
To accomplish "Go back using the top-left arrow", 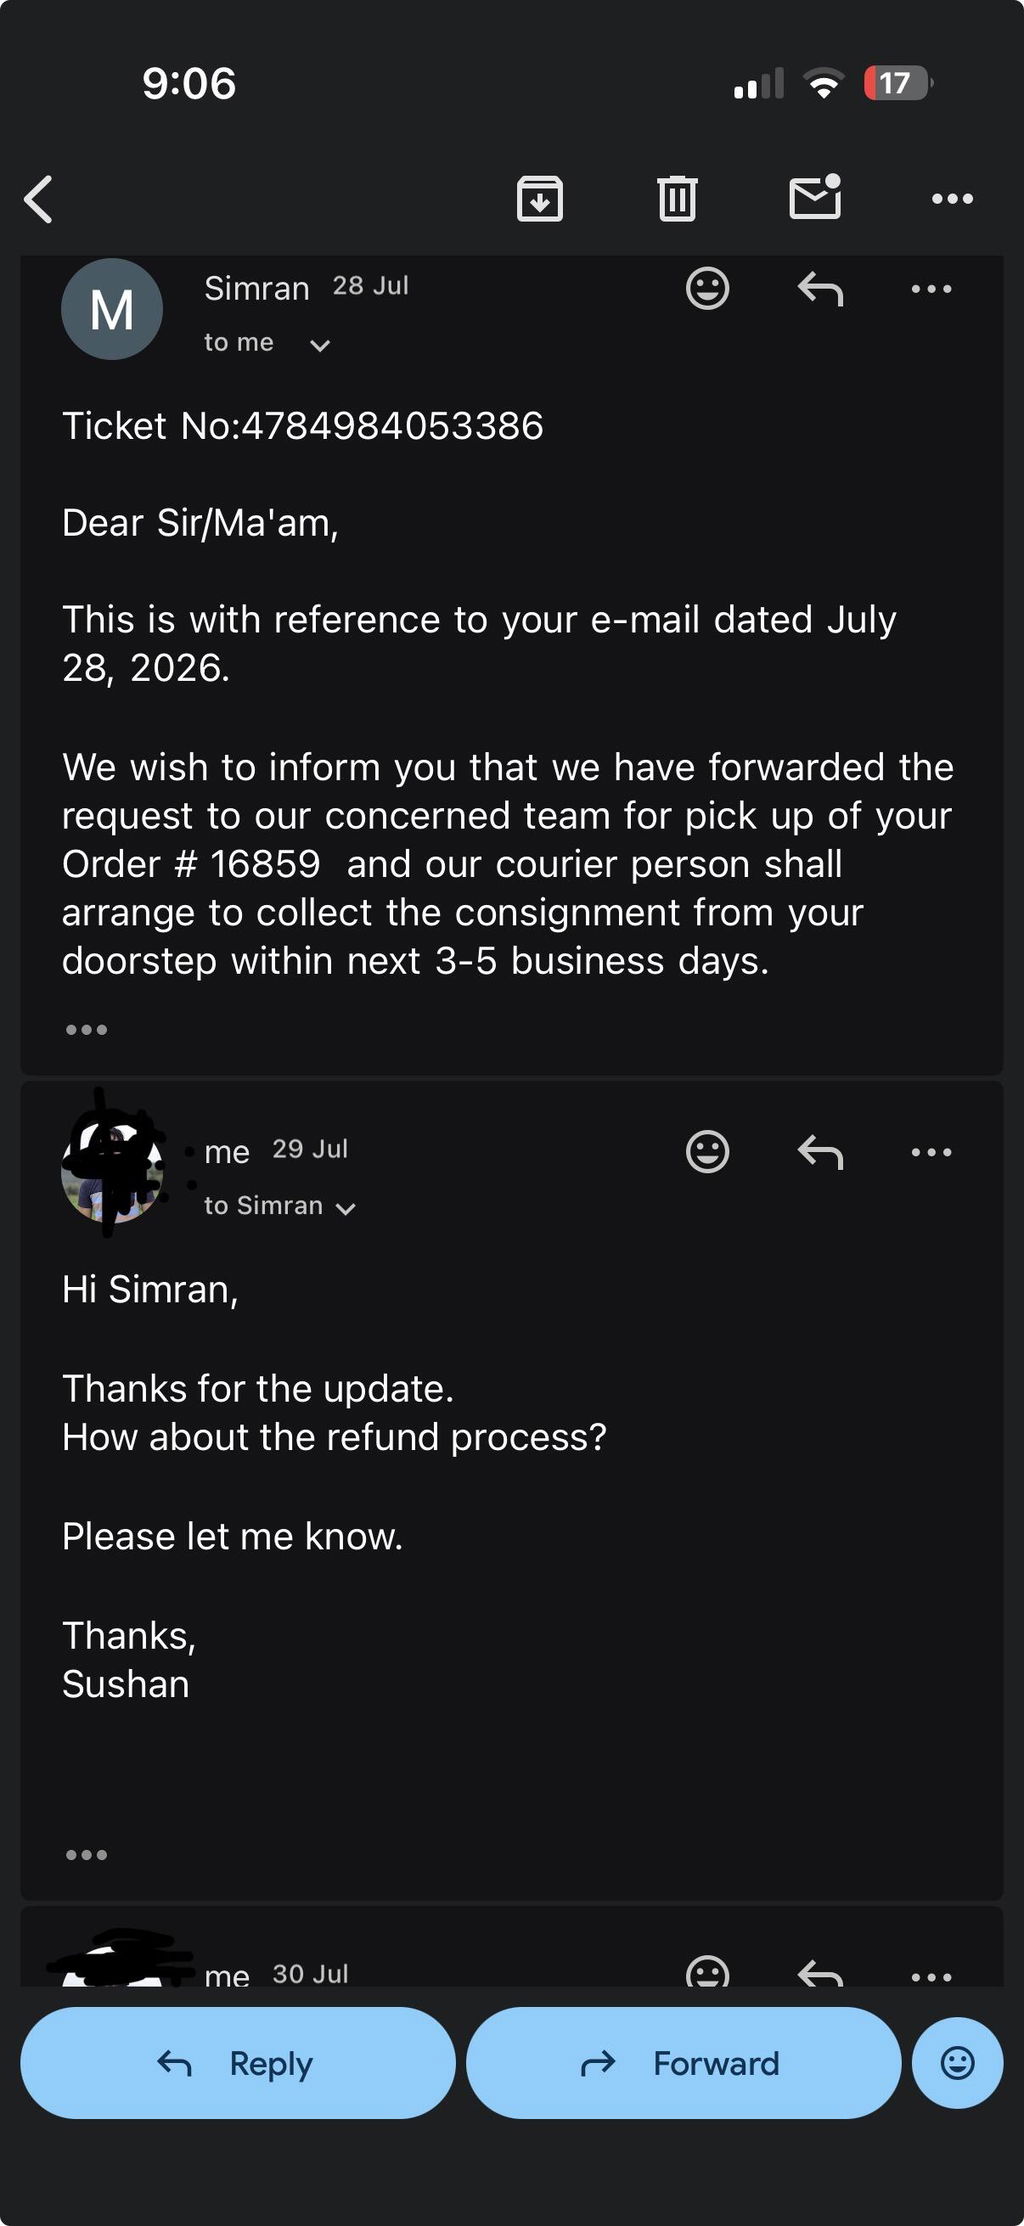I will tap(38, 199).
